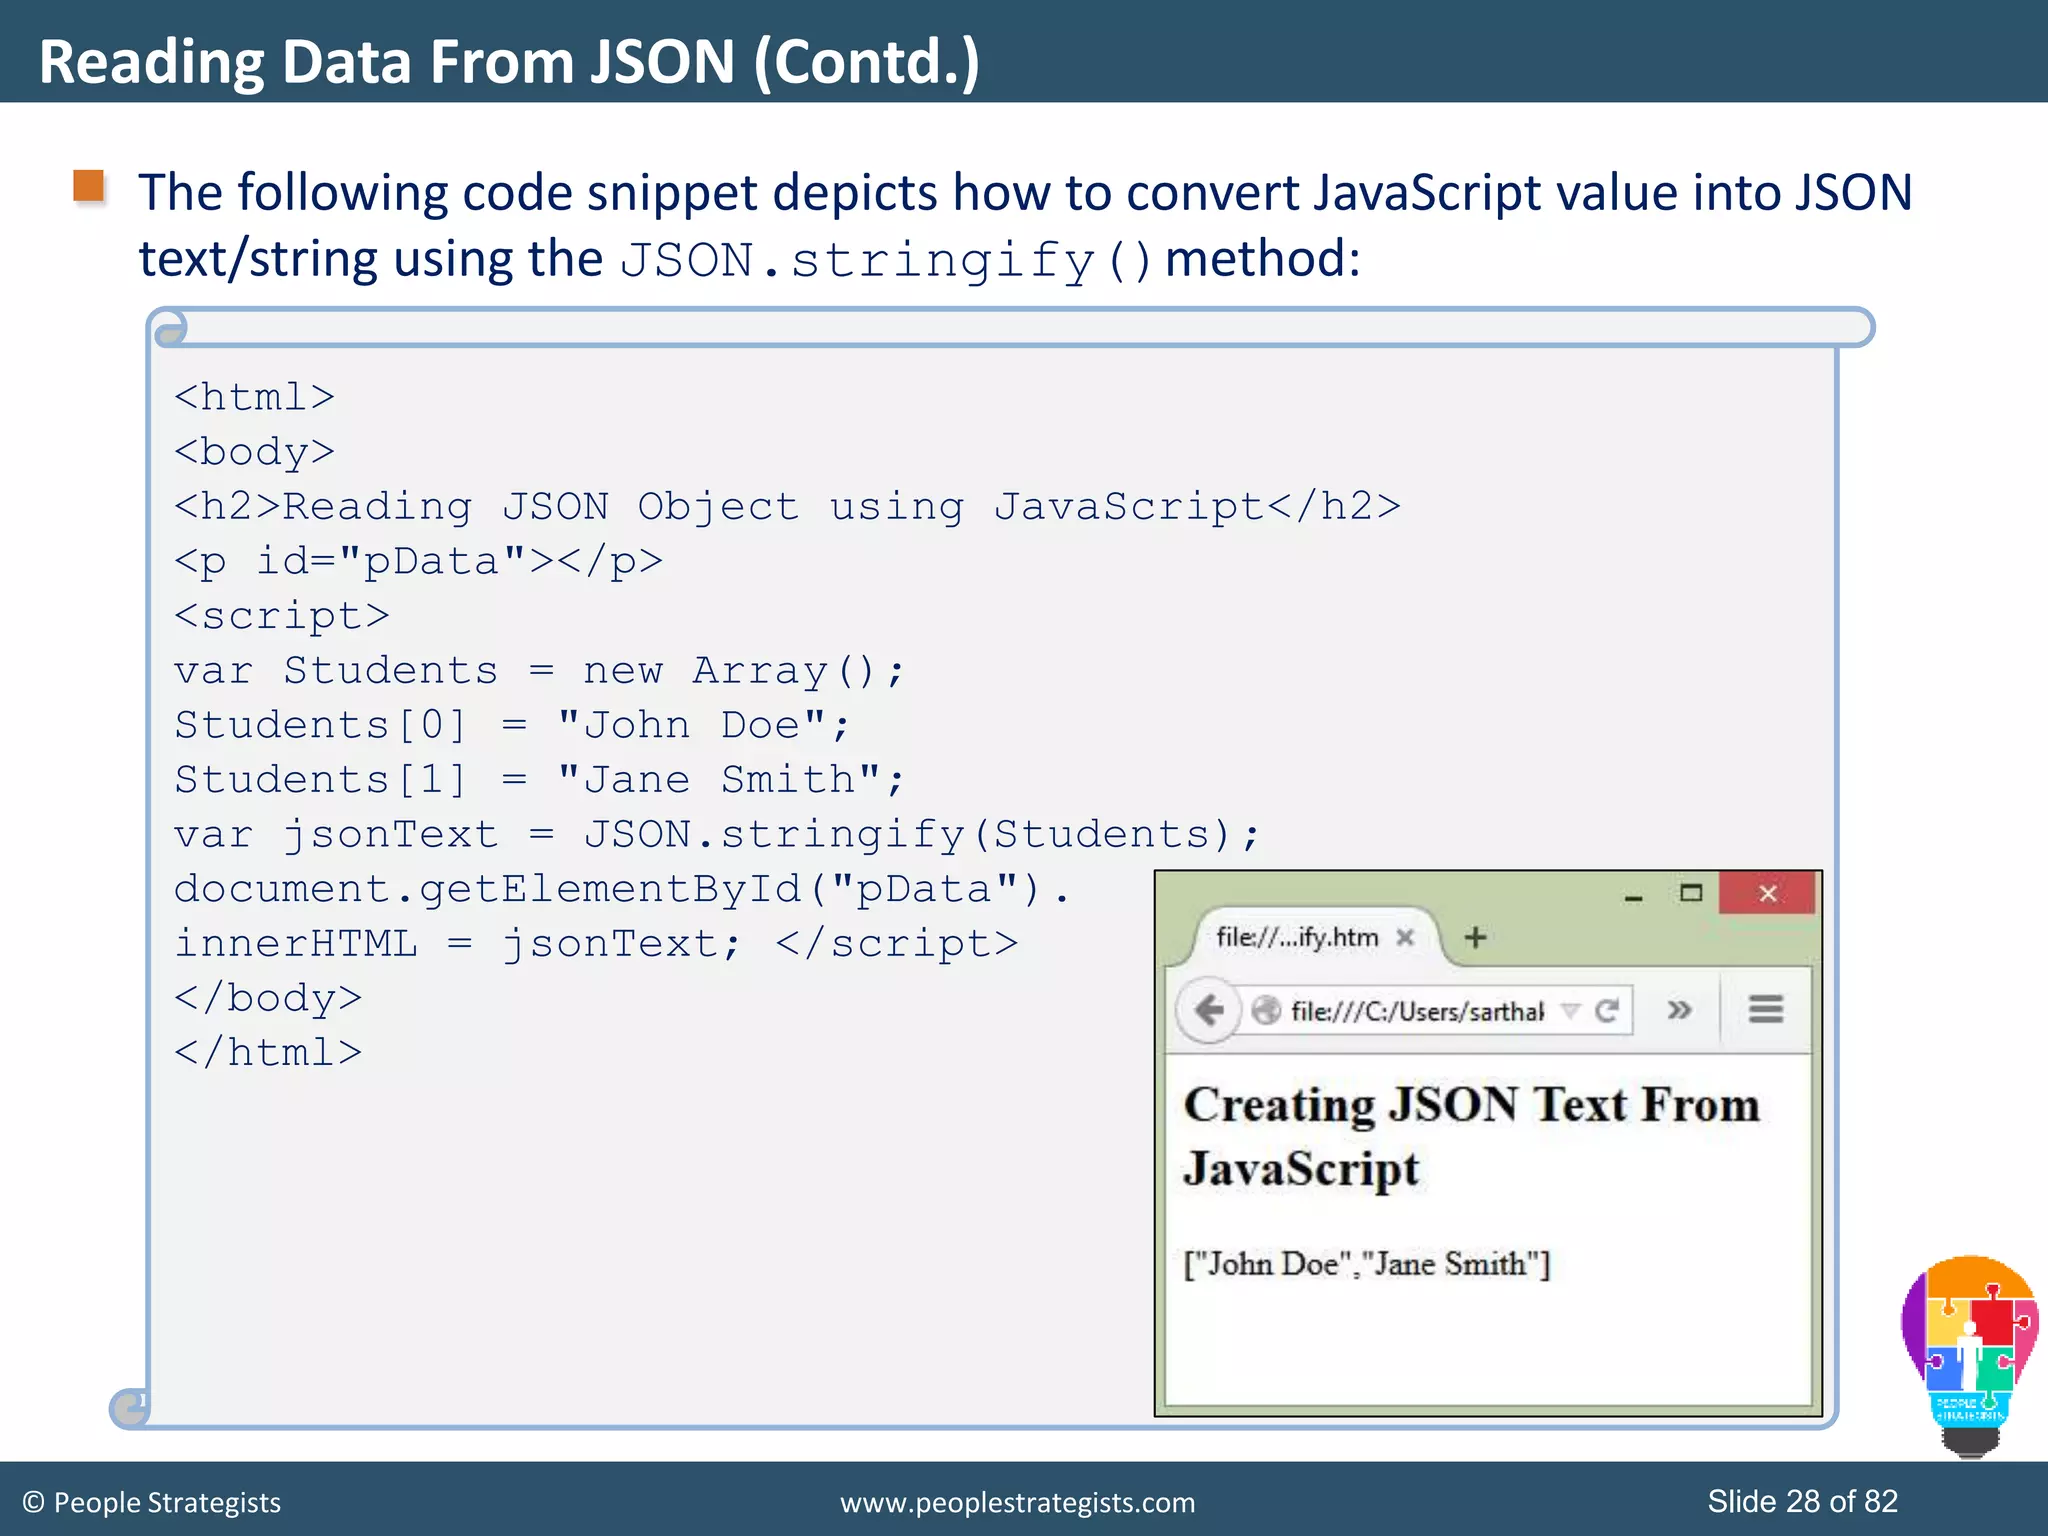Click the 'Students[0] = "John Doe";' code line
2048x1536 pixels.
[512, 725]
